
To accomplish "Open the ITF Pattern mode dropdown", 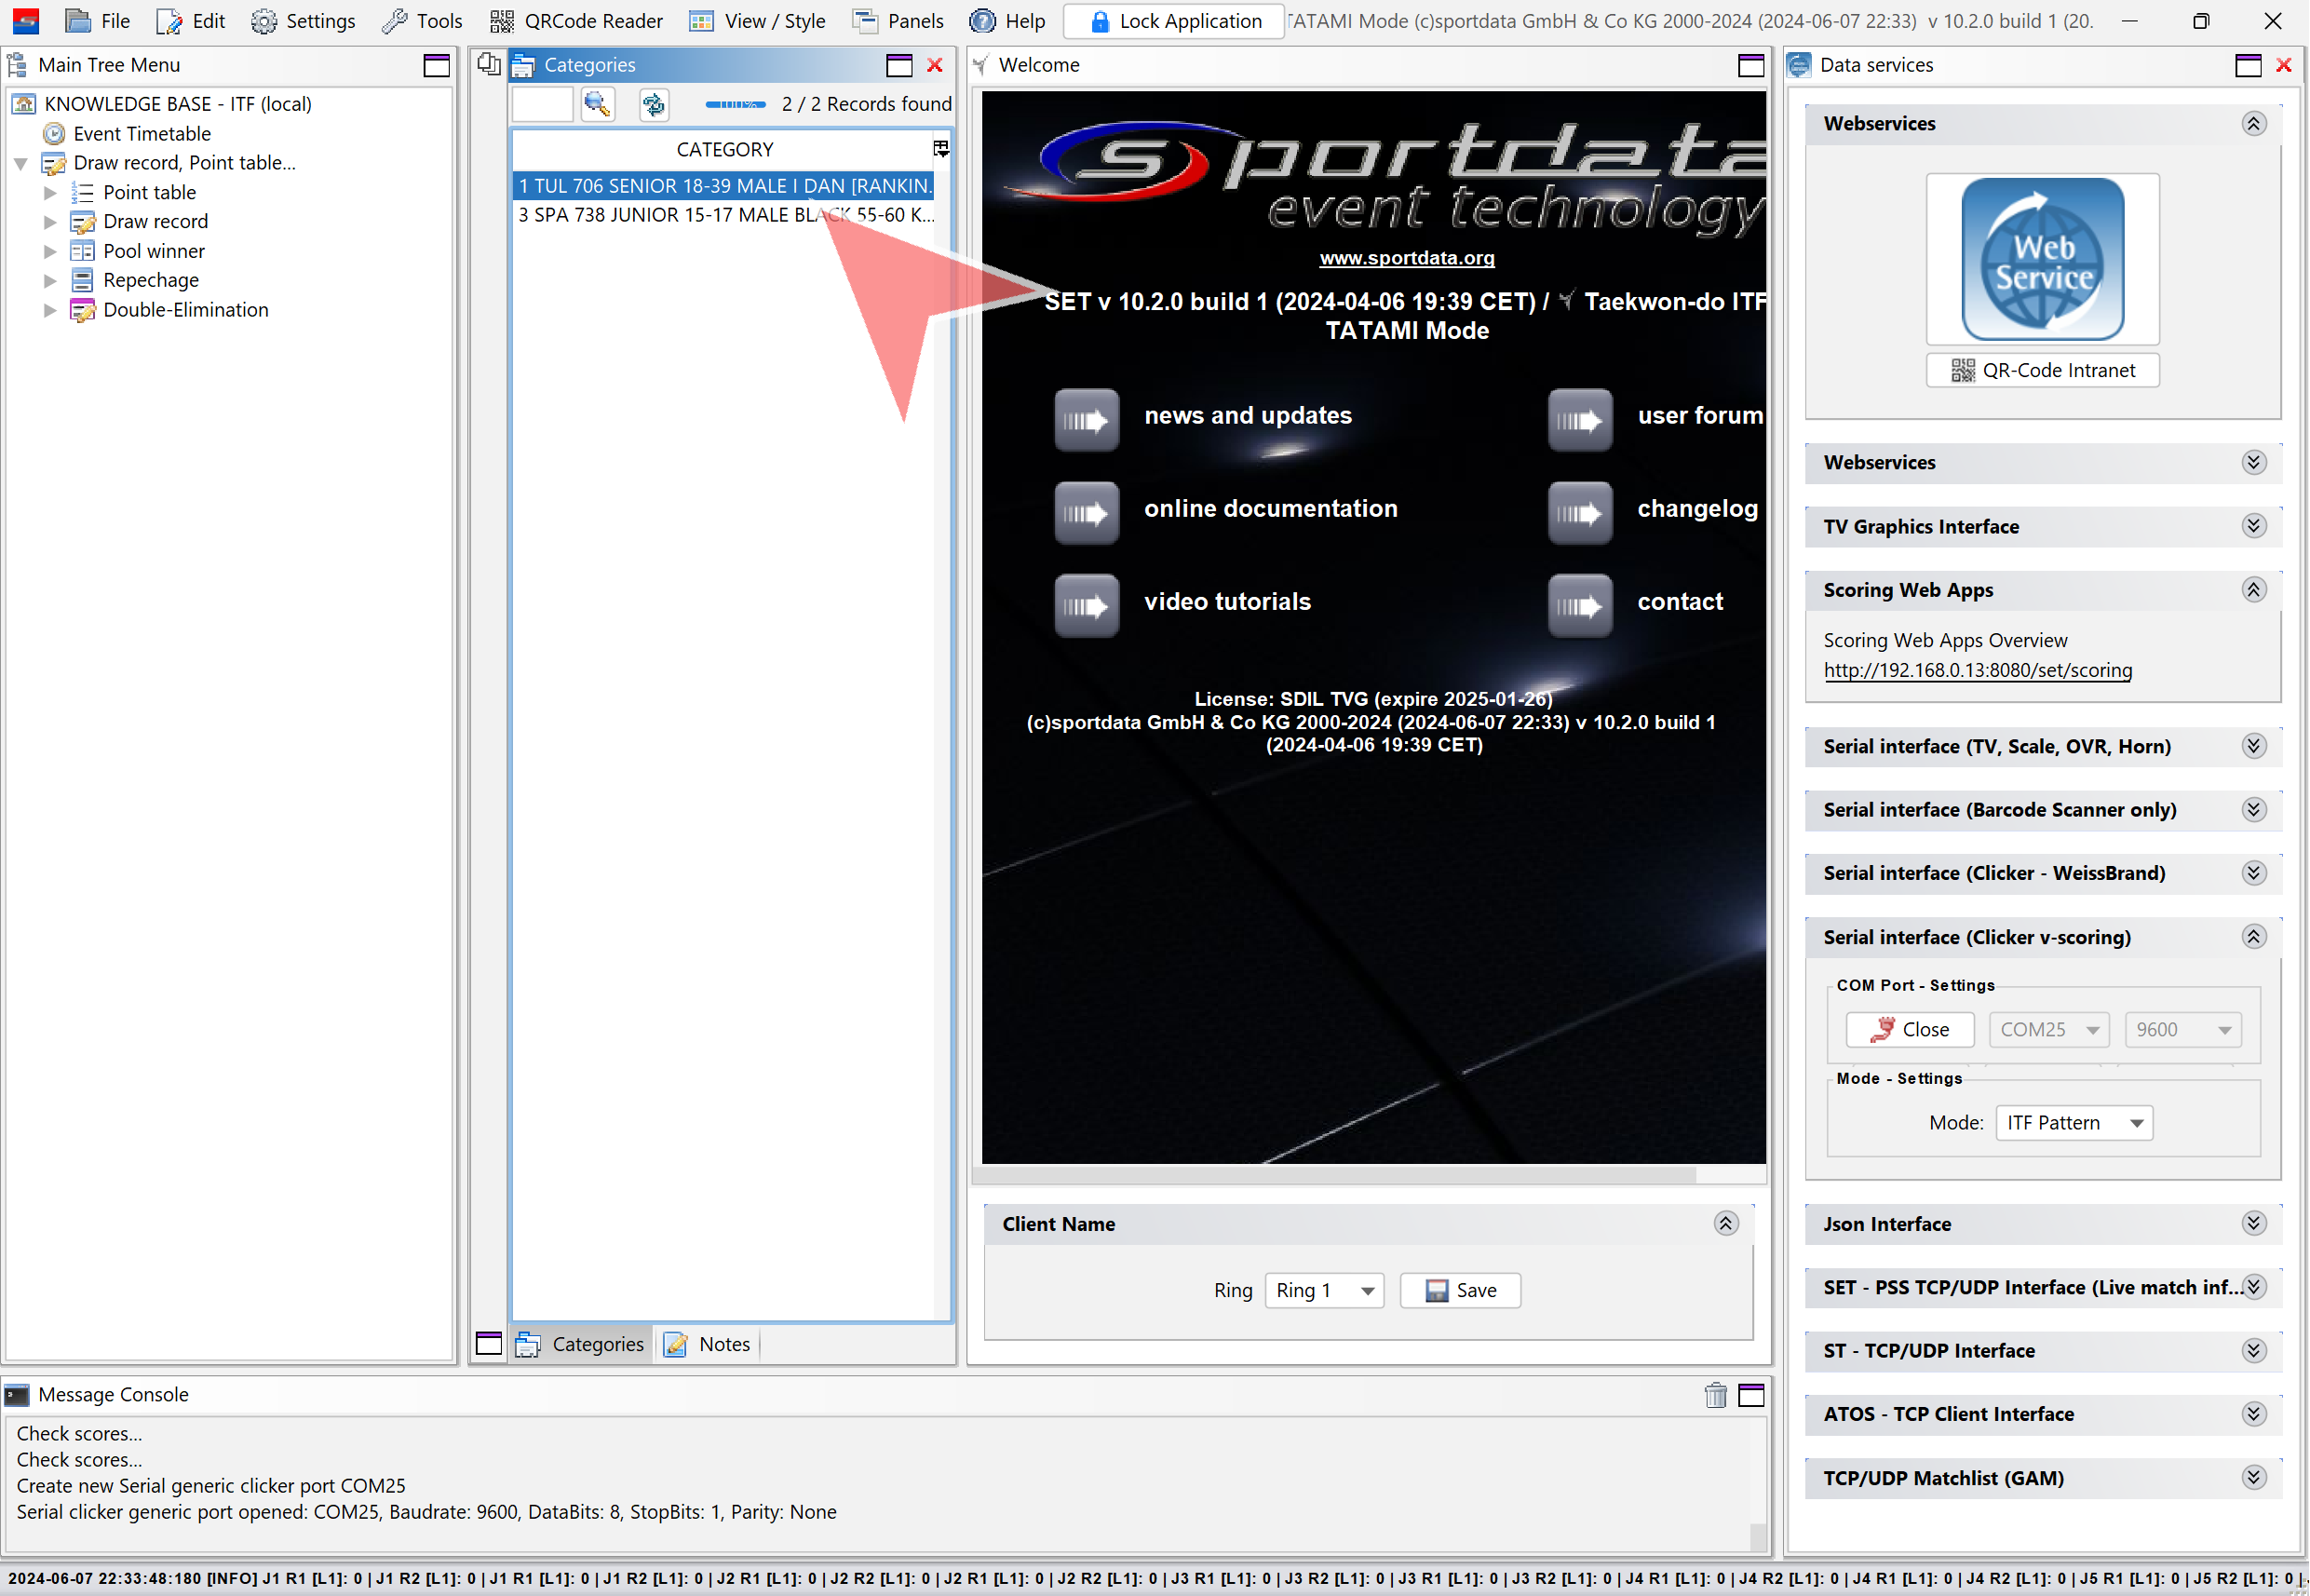I will tap(2073, 1122).
